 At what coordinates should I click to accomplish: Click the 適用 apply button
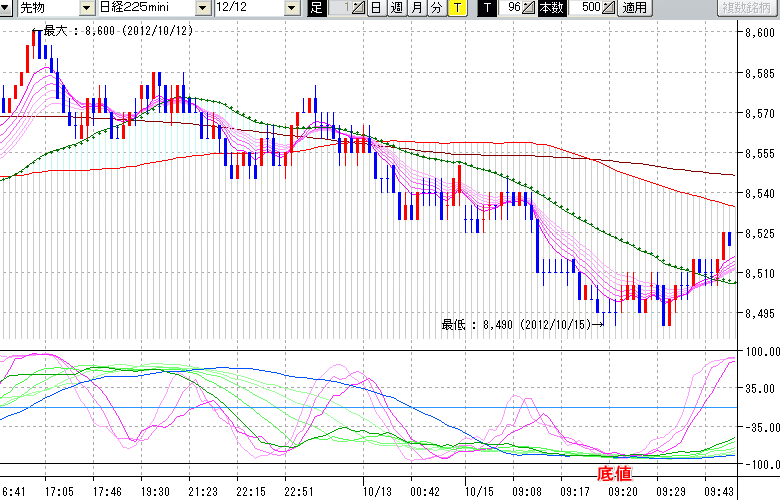[x=634, y=8]
